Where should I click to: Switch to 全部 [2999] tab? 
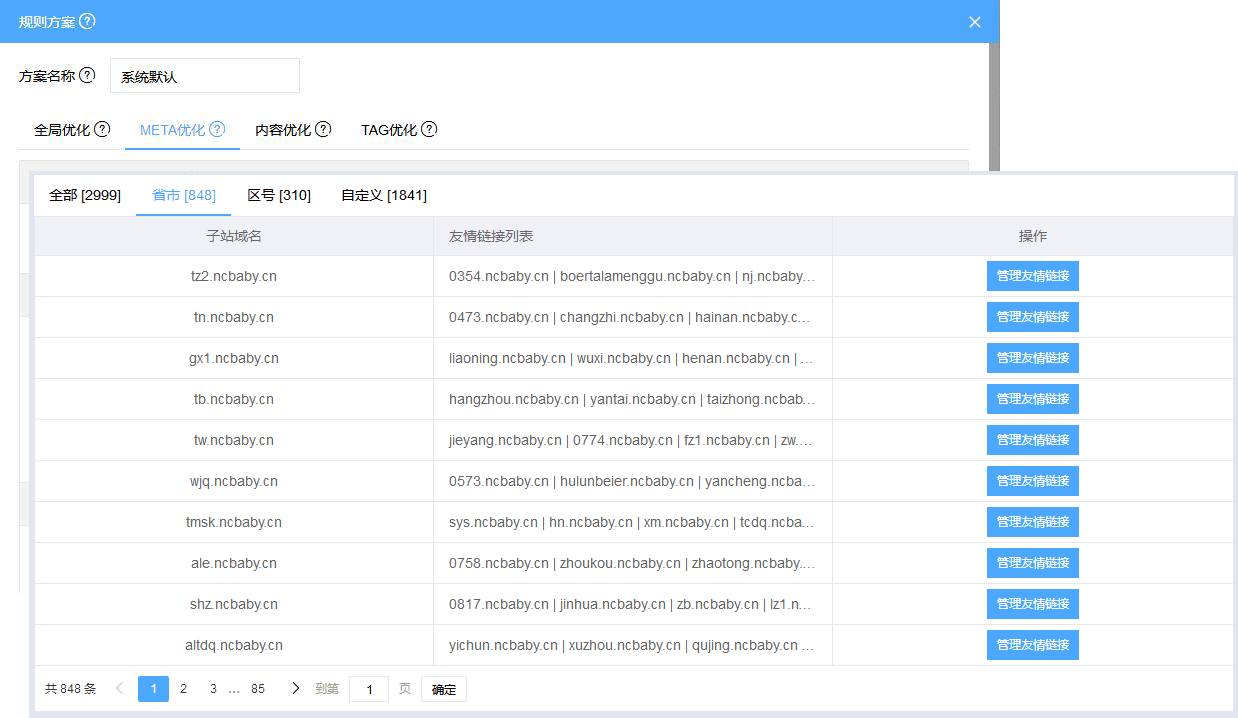[x=85, y=195]
